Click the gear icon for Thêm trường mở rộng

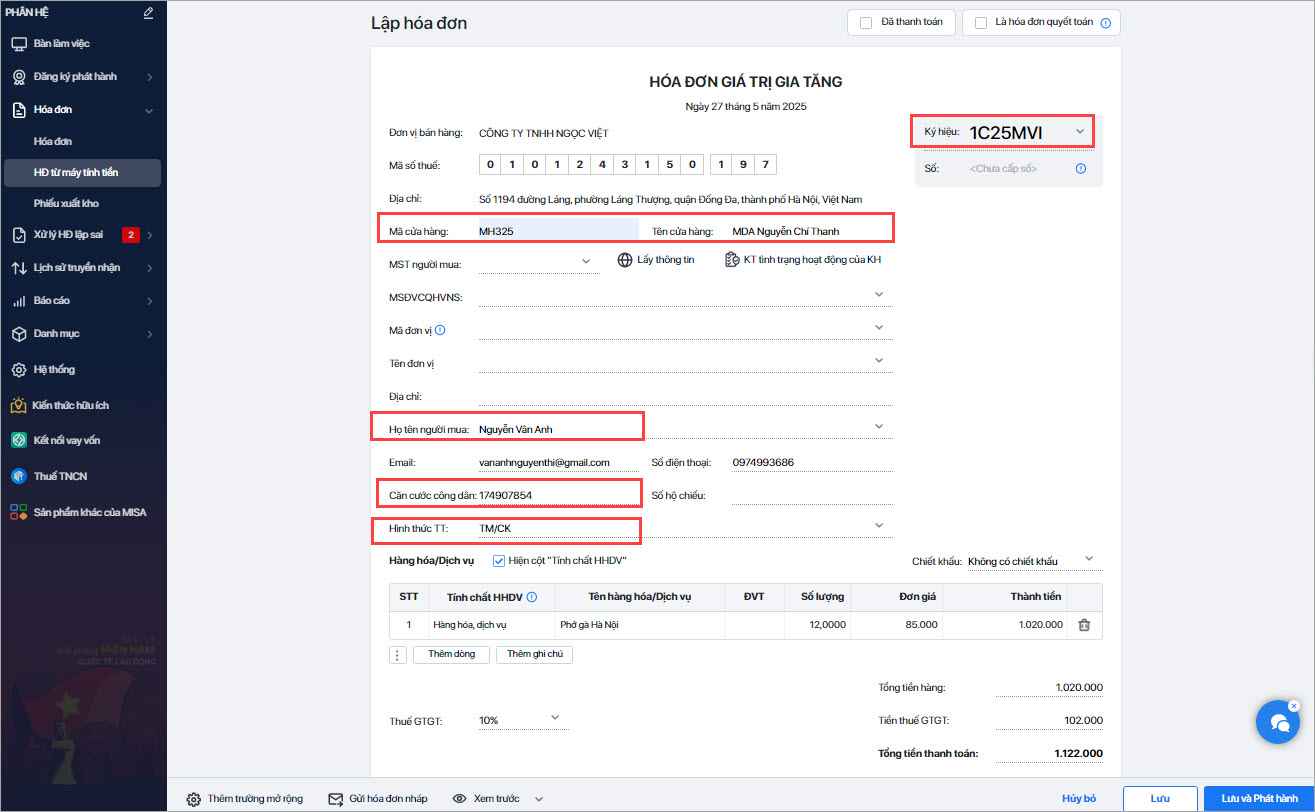(x=194, y=799)
